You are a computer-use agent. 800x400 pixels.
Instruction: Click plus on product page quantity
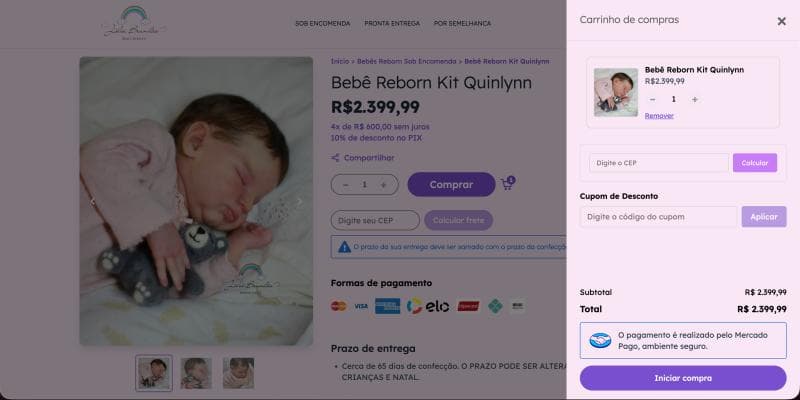point(384,185)
